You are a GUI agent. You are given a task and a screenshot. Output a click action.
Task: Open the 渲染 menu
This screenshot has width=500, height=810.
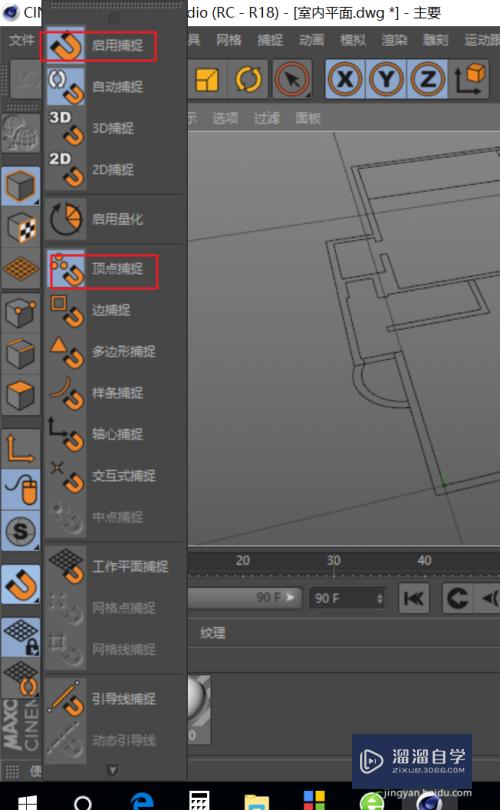coord(394,40)
